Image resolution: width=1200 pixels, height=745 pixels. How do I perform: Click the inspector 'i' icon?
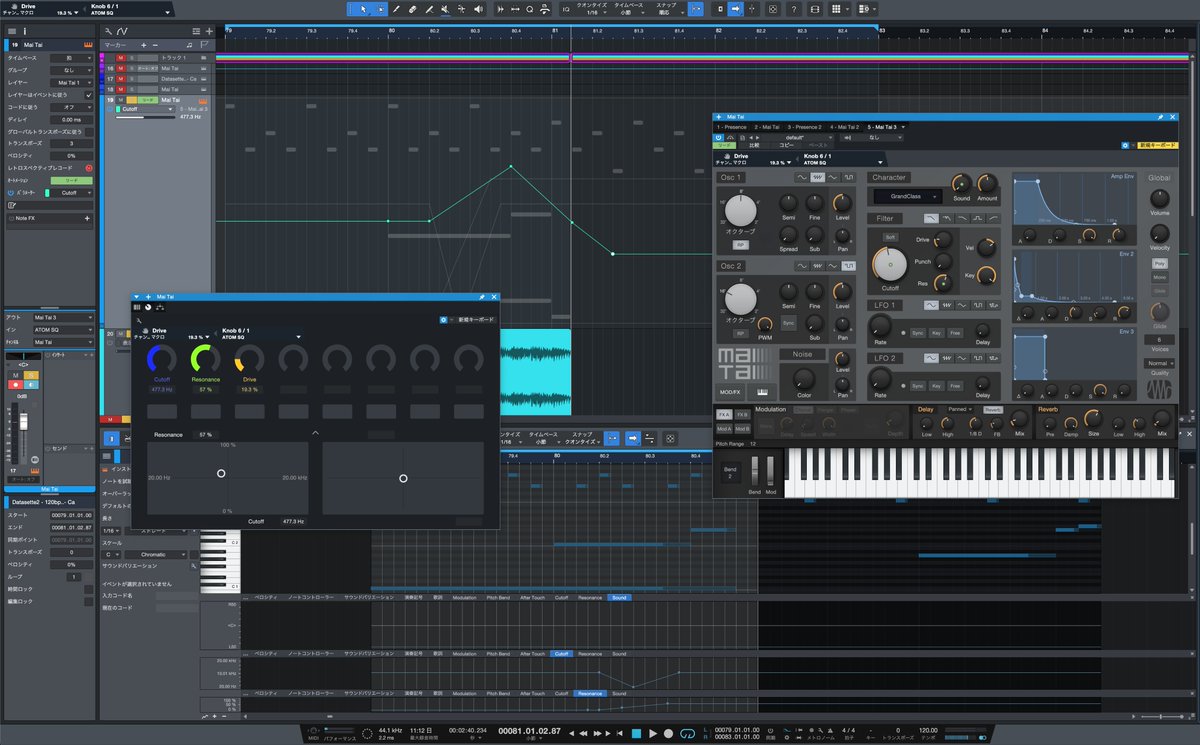tap(25, 31)
